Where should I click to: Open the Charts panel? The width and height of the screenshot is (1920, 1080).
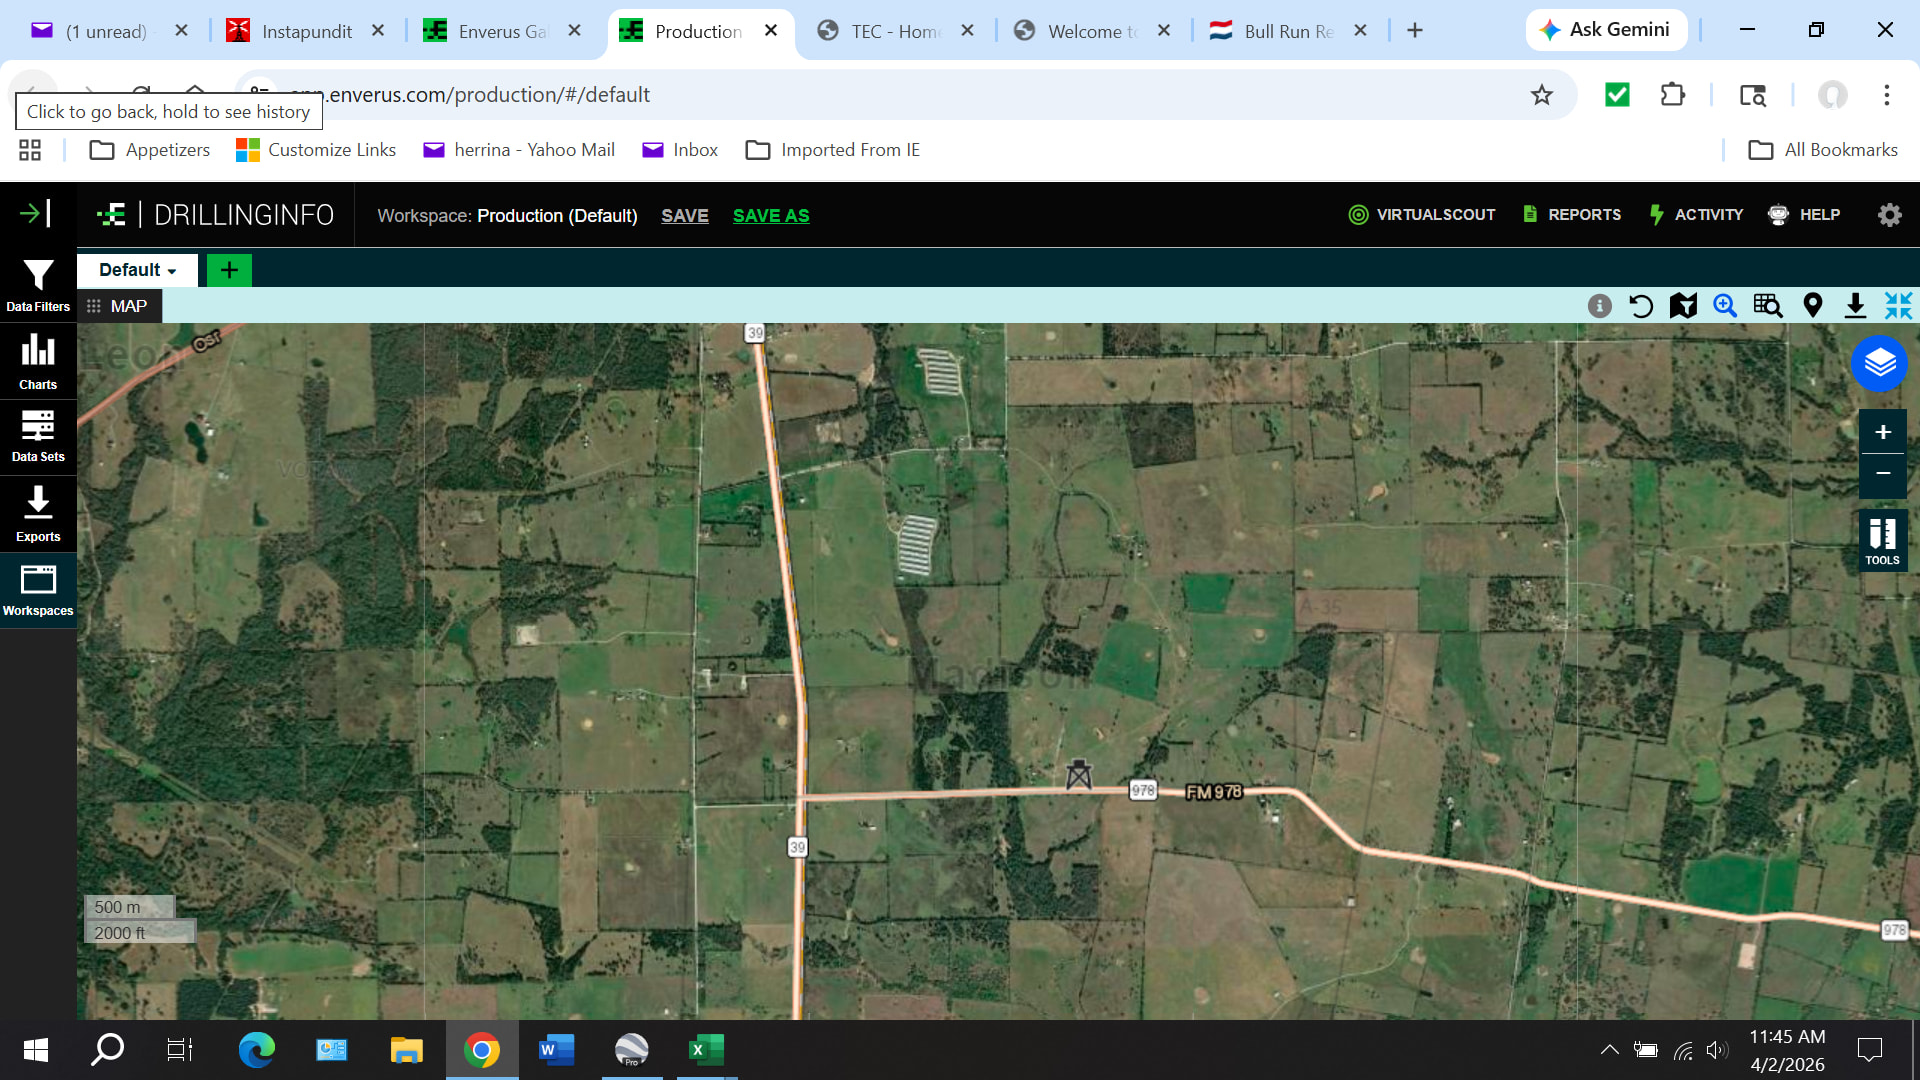click(38, 361)
